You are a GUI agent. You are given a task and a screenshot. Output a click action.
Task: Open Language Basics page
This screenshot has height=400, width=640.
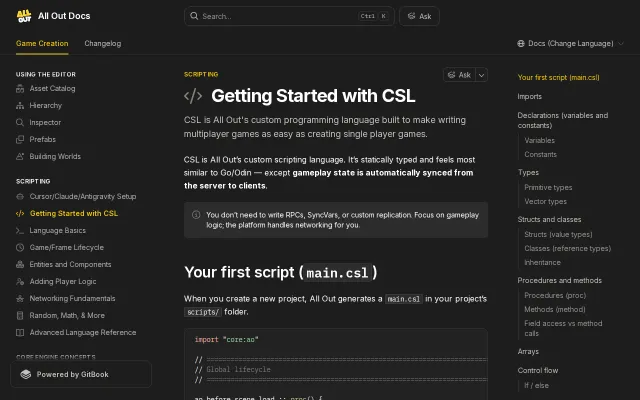click(x=58, y=231)
